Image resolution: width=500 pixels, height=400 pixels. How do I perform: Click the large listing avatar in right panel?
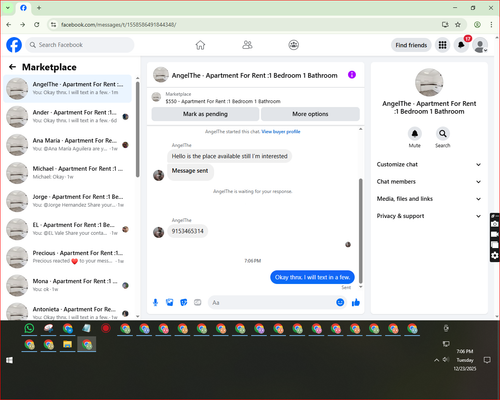click(x=429, y=82)
